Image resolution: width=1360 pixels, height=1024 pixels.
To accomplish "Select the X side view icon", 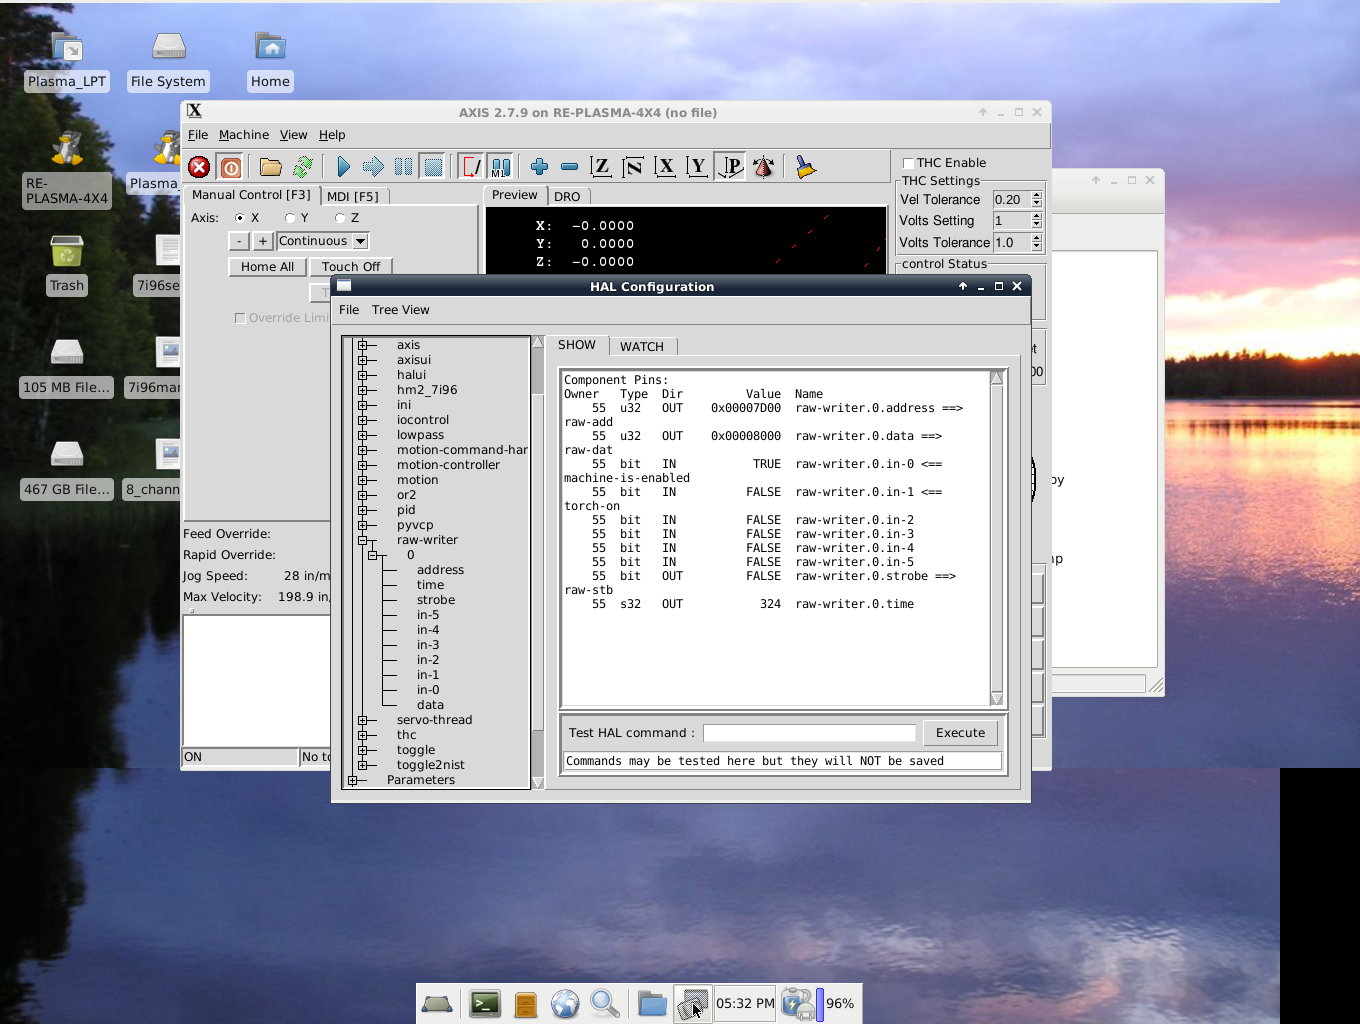I will pyautogui.click(x=665, y=167).
